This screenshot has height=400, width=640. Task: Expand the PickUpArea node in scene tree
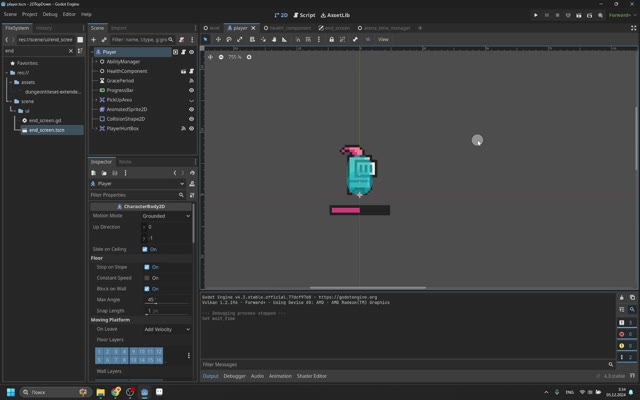(x=96, y=100)
